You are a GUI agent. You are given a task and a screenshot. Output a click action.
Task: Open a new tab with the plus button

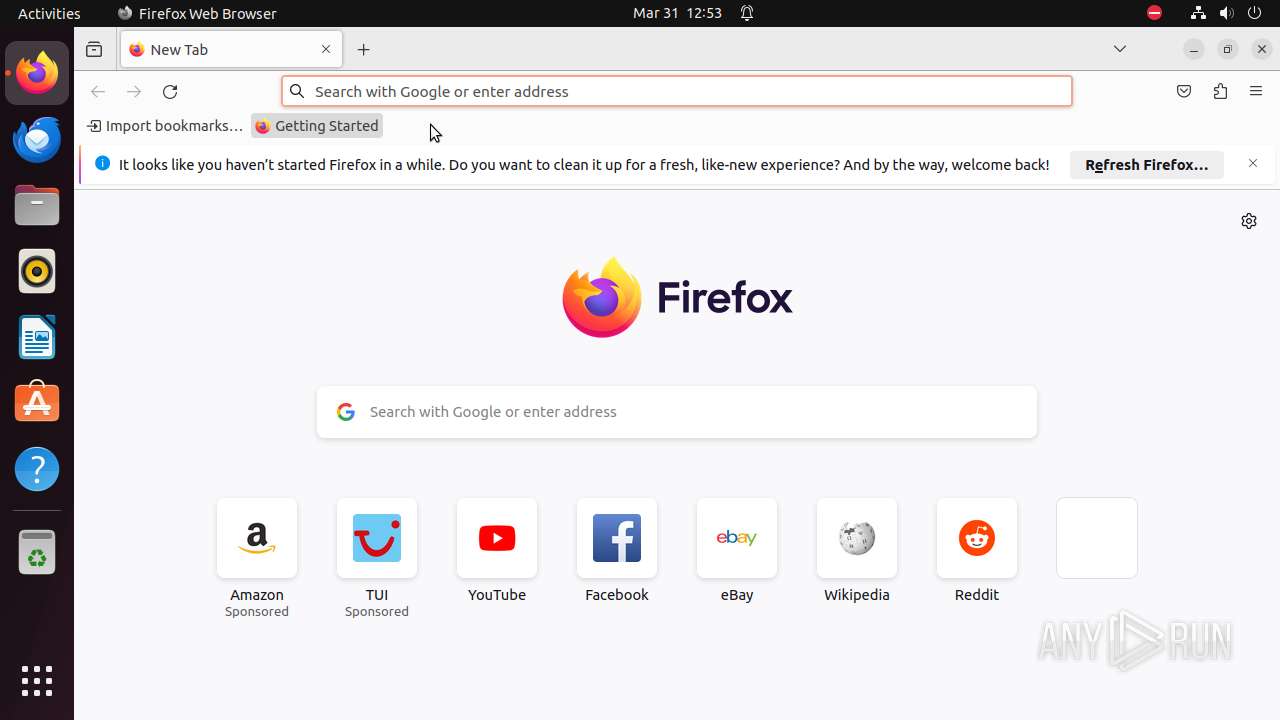364,49
